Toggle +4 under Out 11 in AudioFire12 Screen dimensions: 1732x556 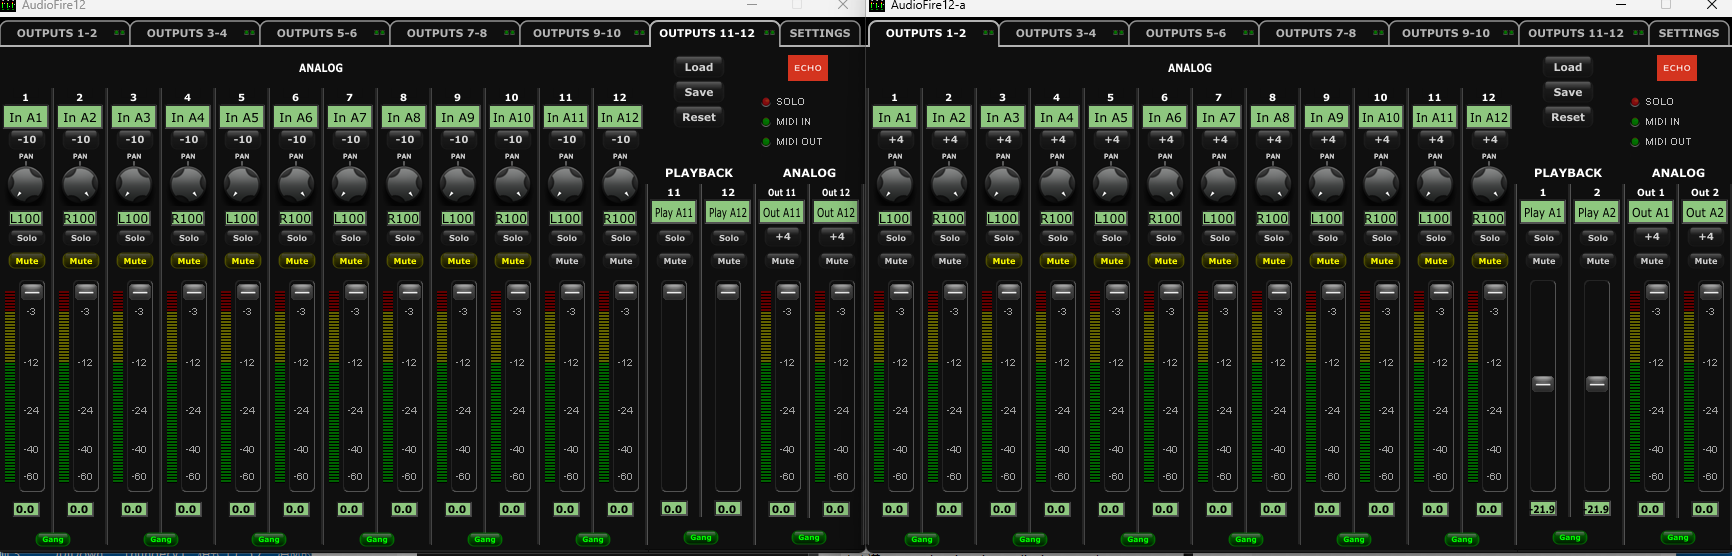(783, 237)
